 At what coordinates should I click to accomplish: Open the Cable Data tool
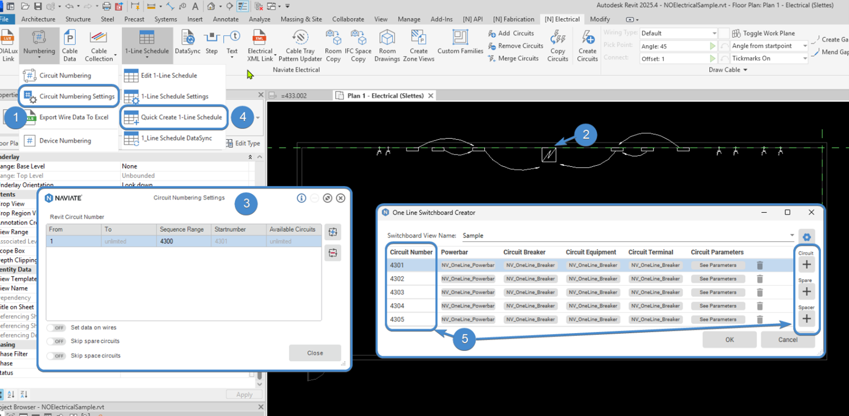pos(70,44)
